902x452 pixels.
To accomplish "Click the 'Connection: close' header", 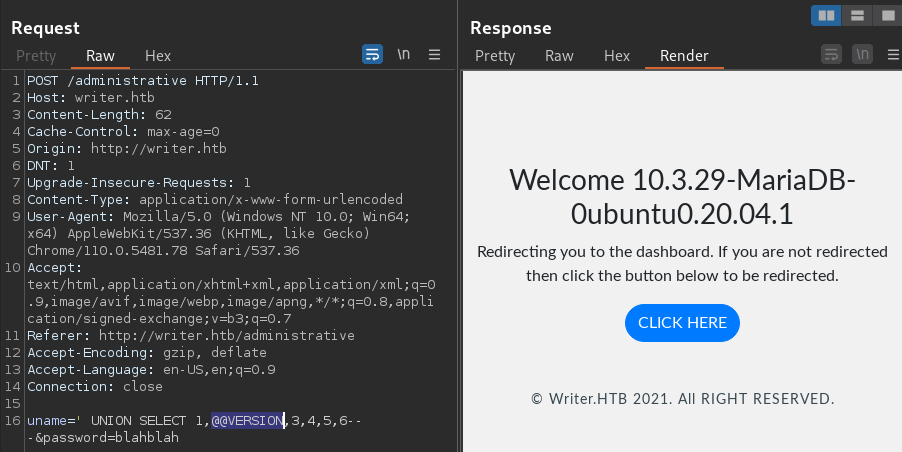I will [95, 386].
